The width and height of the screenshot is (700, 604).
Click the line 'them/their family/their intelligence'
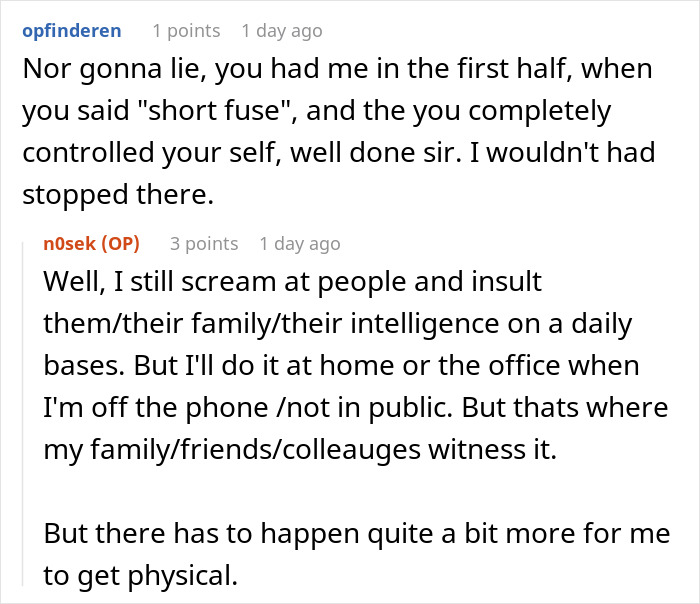[338, 324]
